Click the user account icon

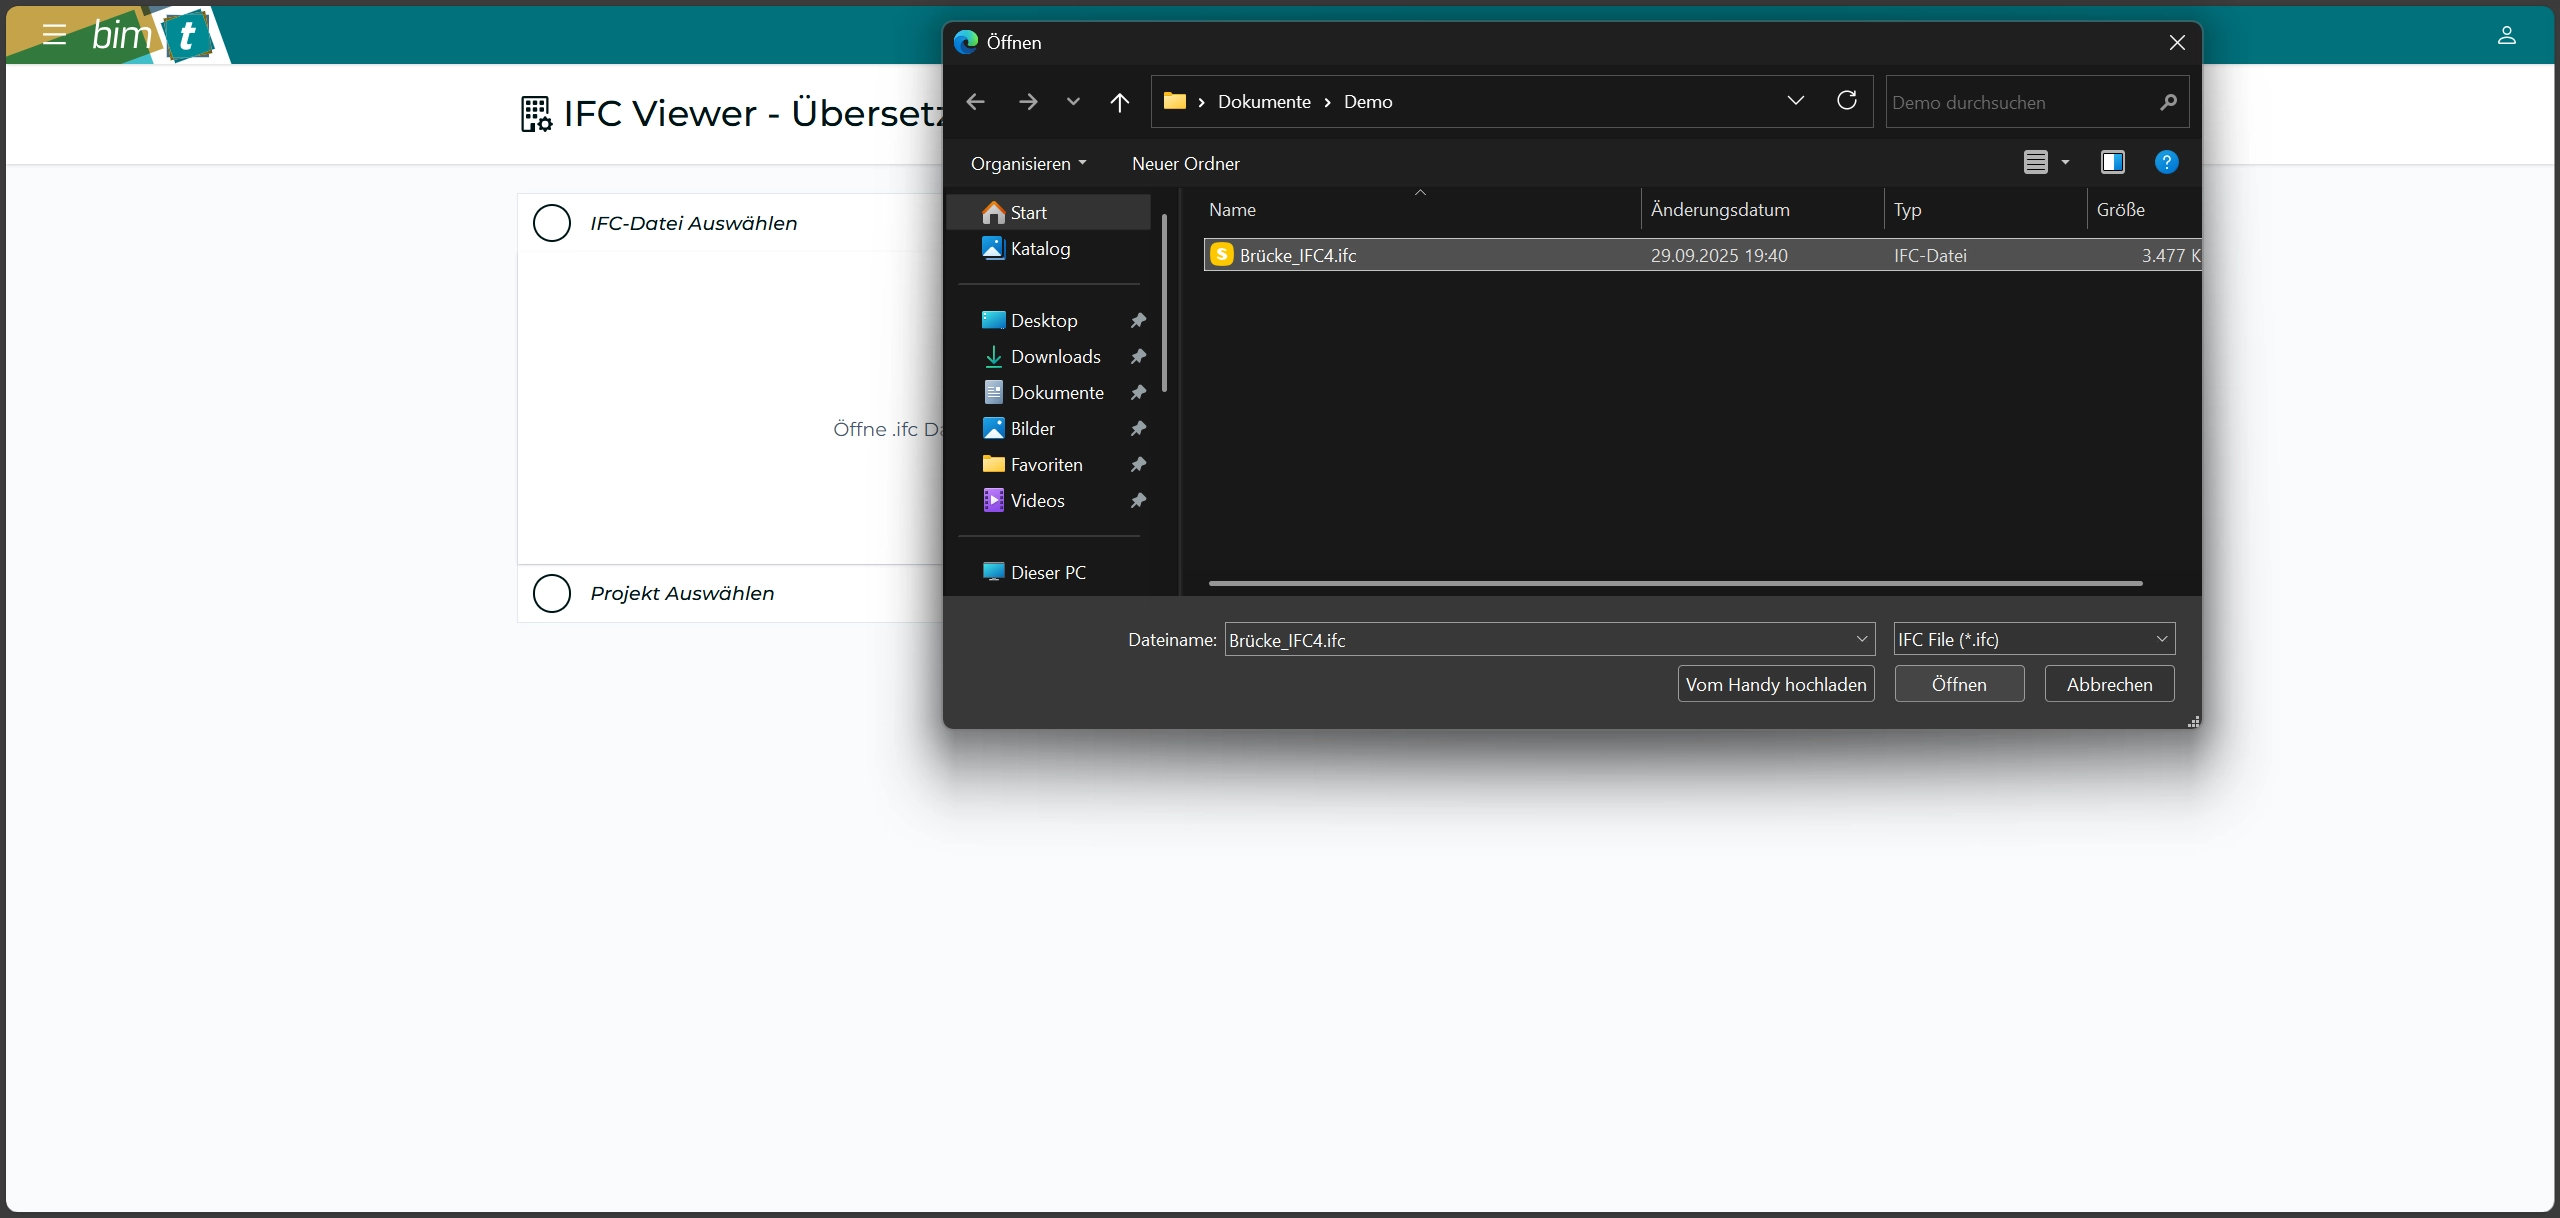2506,36
